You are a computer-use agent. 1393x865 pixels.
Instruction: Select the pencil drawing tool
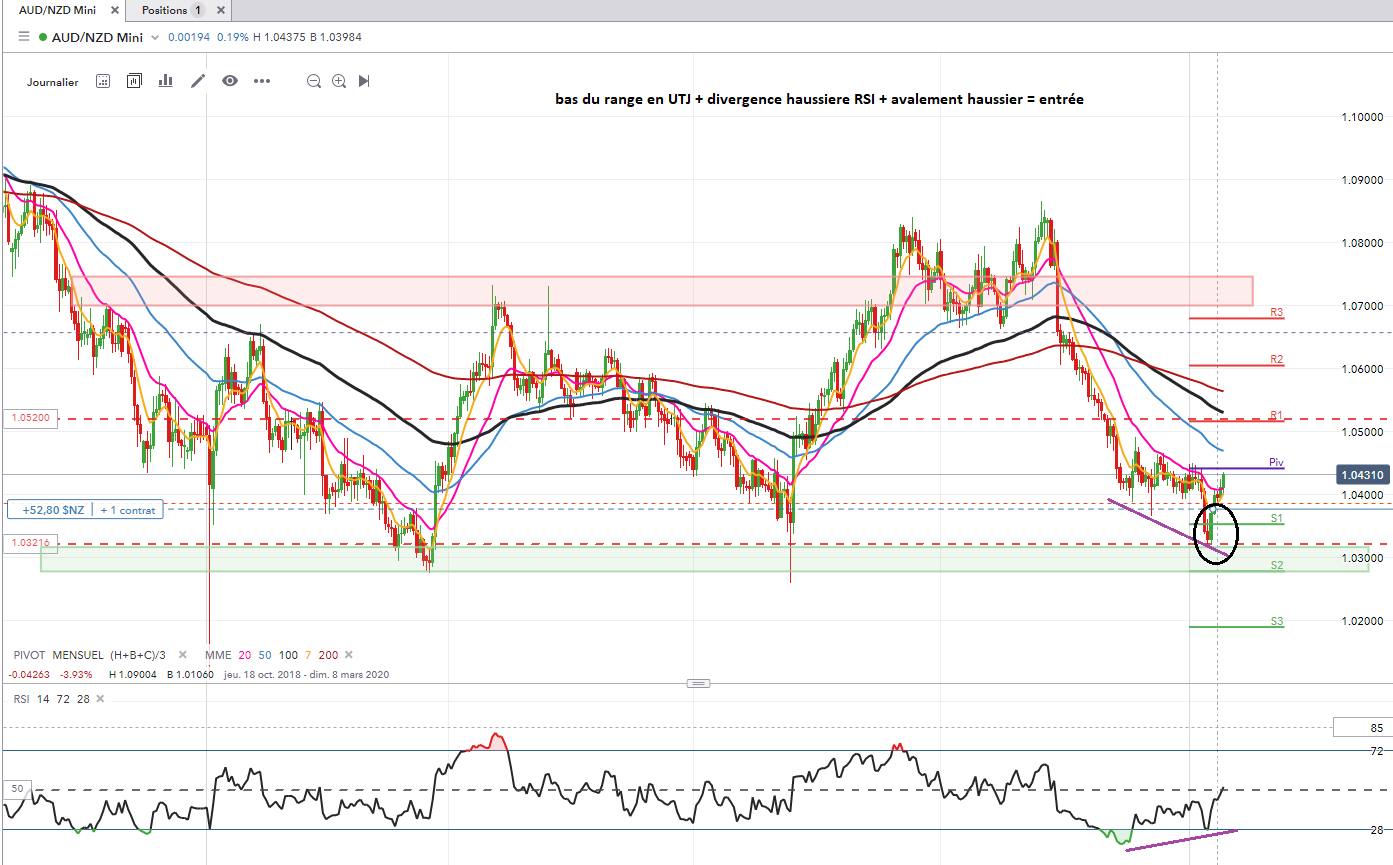tap(198, 81)
